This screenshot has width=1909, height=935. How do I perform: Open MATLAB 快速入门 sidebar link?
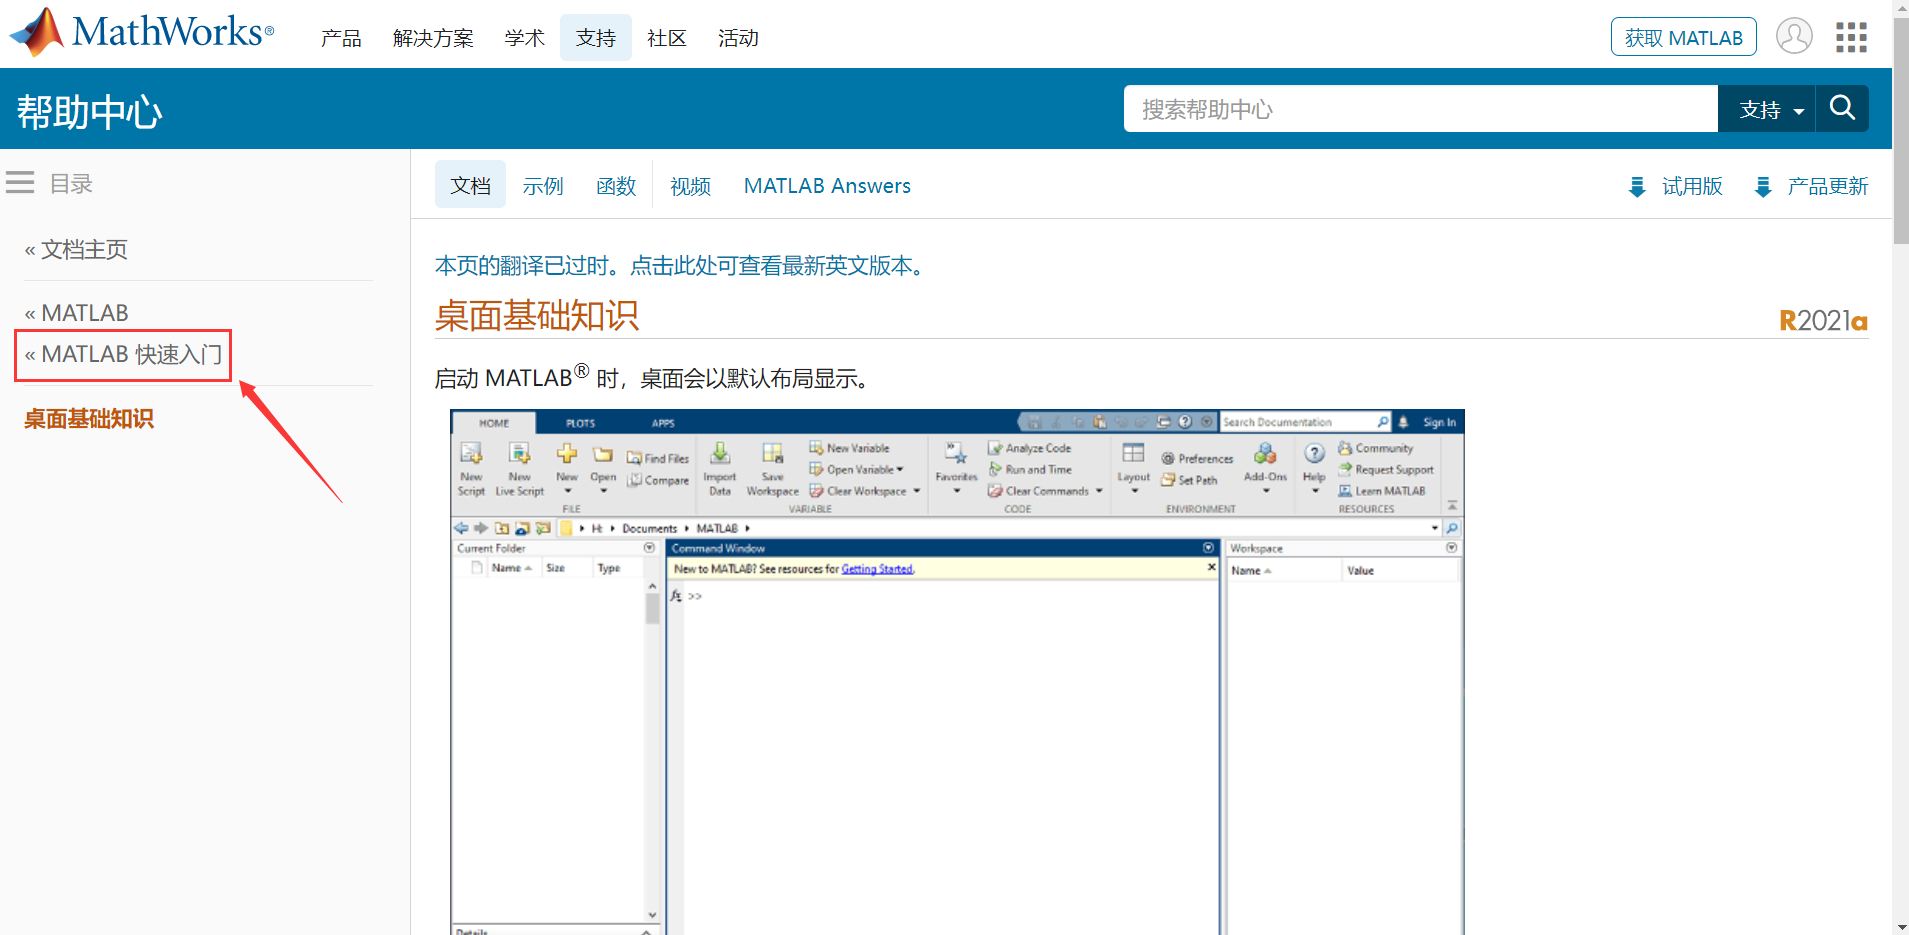[123, 354]
